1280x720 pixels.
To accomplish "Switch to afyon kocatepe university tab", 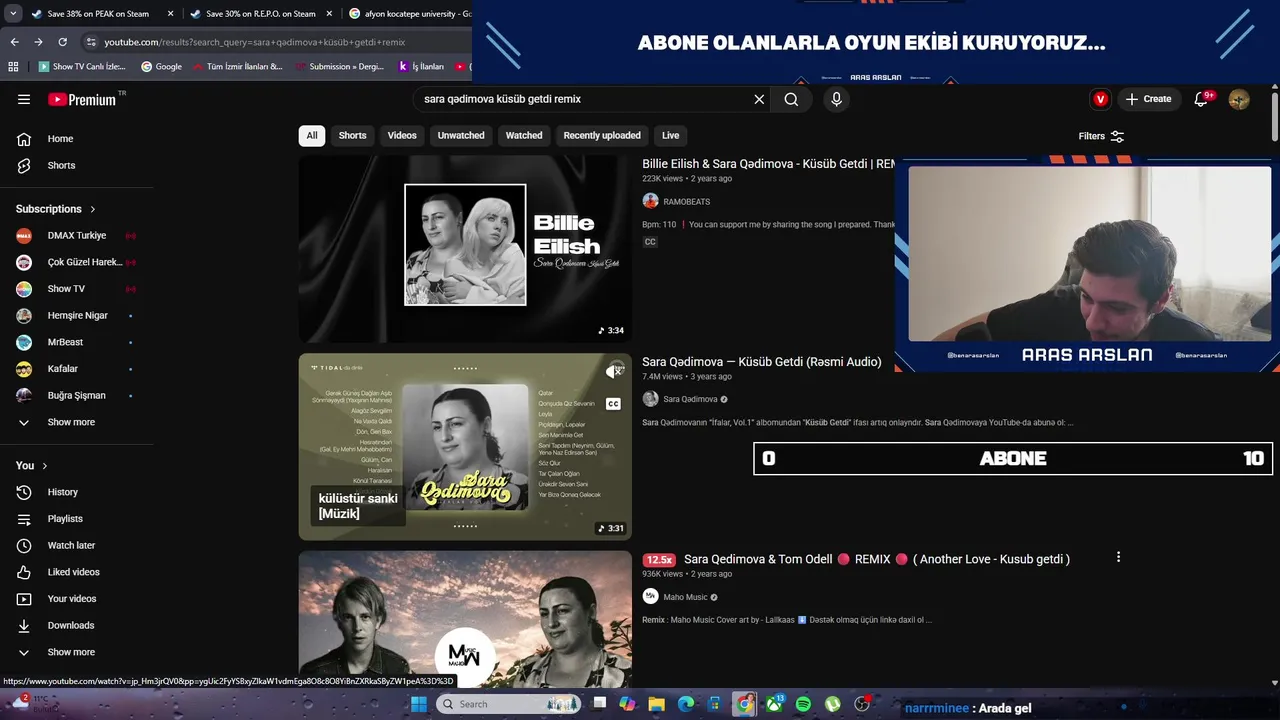I will click(408, 14).
